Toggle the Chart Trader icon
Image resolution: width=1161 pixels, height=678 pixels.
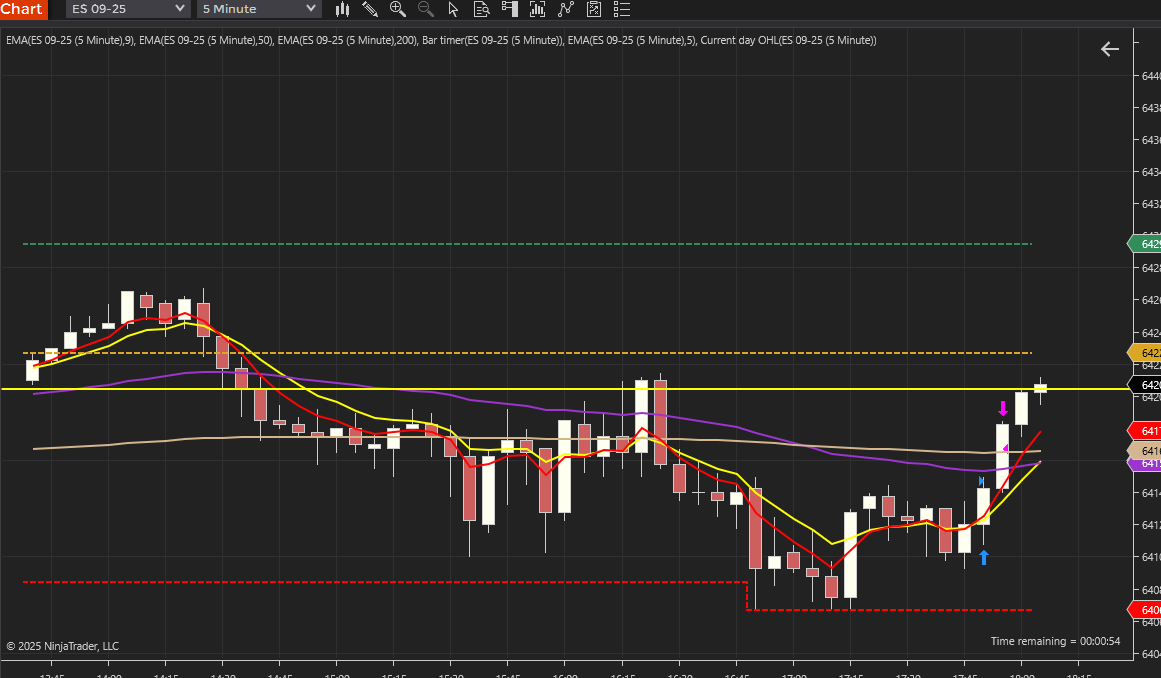coord(509,9)
